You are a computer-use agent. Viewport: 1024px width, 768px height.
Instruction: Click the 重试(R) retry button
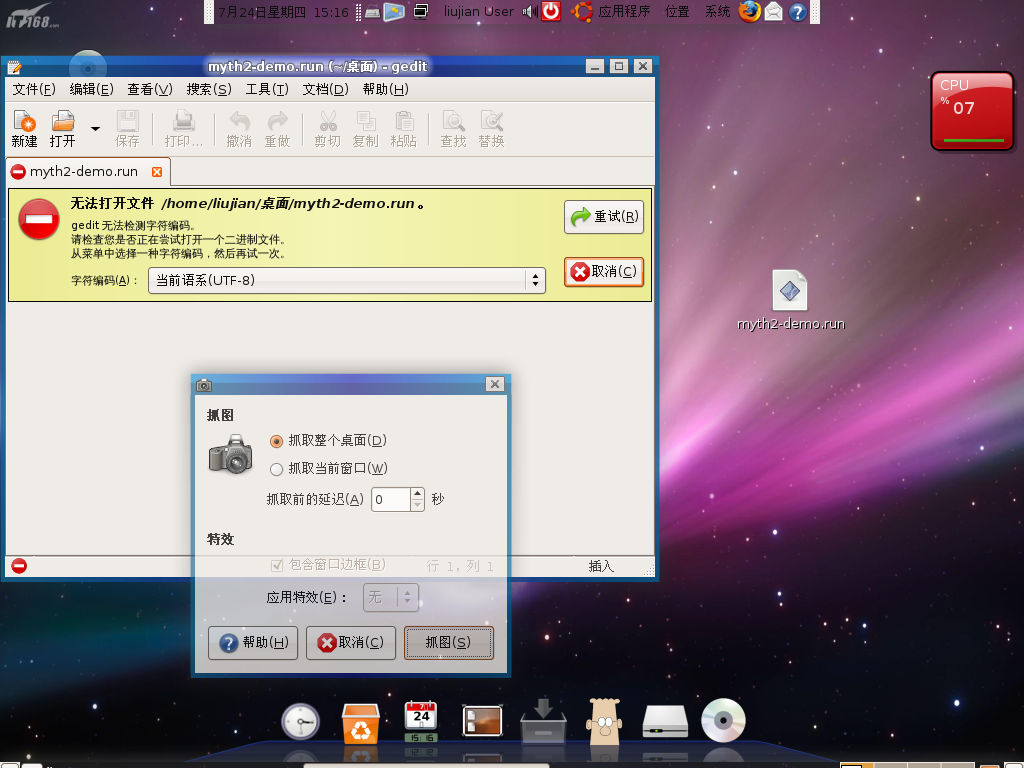click(604, 217)
